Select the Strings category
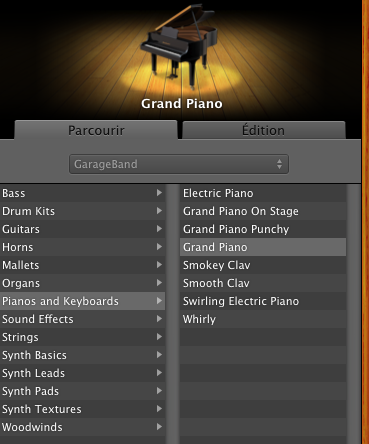Viewport: 369px width, 444px height. (x=82, y=337)
